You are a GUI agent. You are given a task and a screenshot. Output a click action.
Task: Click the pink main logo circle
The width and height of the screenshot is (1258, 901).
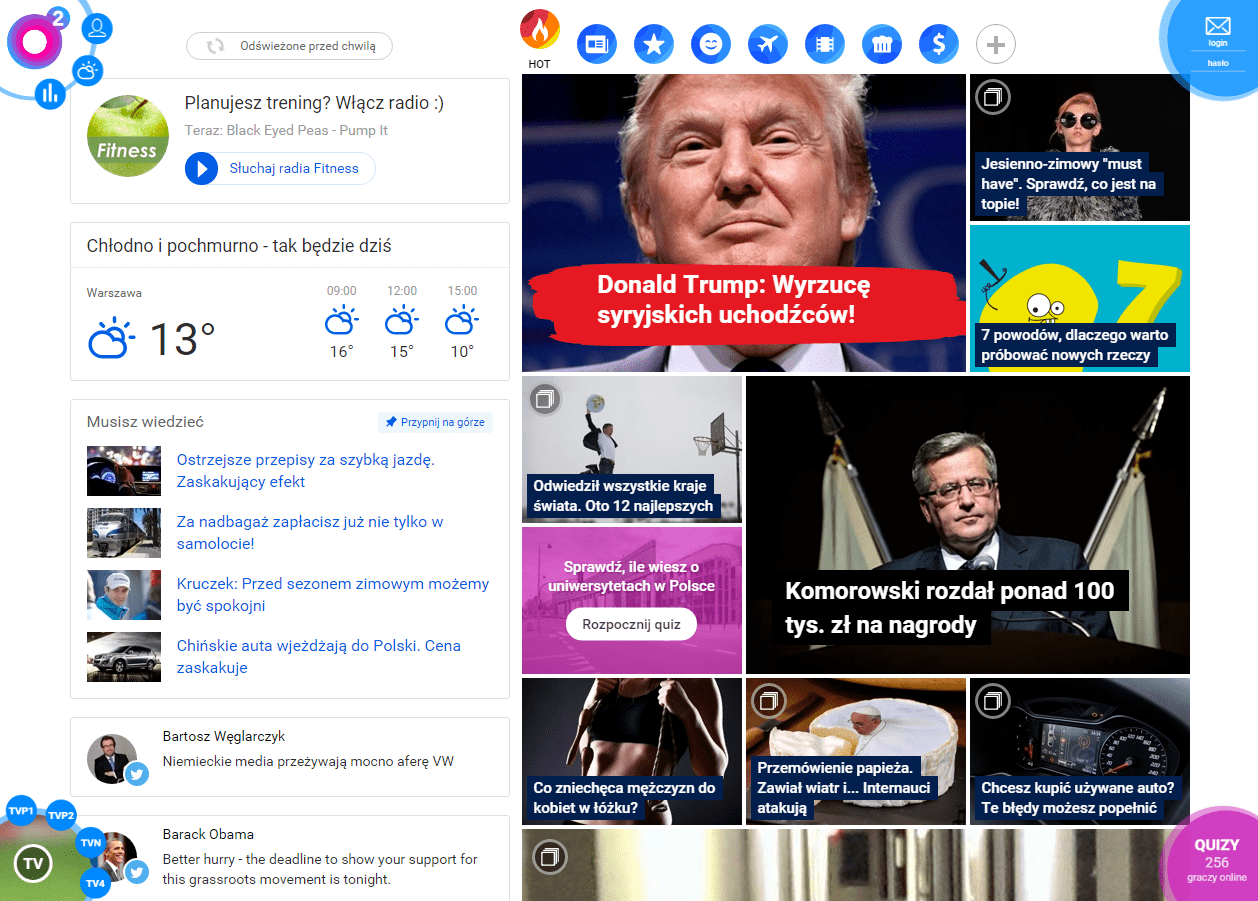pos(35,41)
